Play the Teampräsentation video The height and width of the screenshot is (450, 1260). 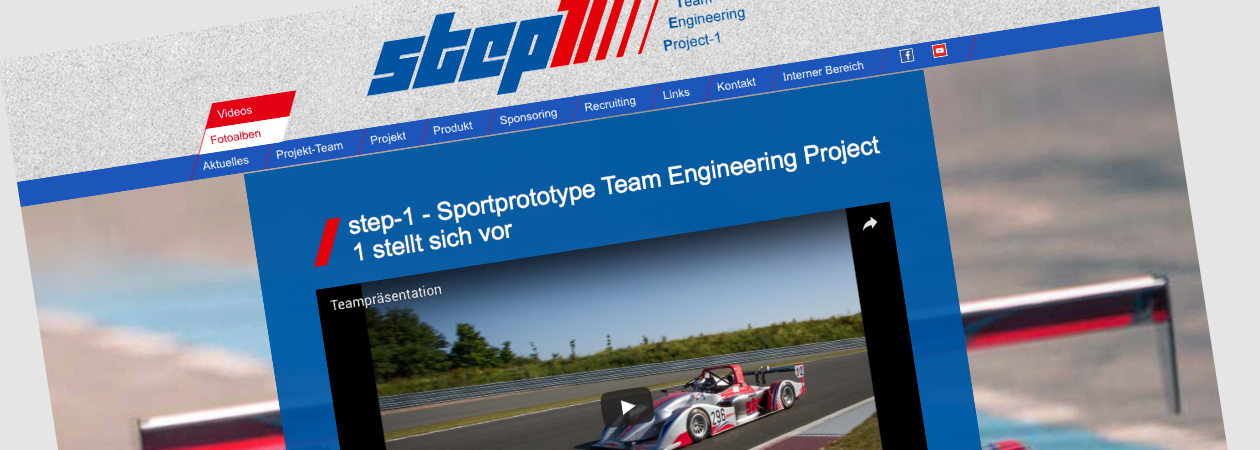click(627, 407)
